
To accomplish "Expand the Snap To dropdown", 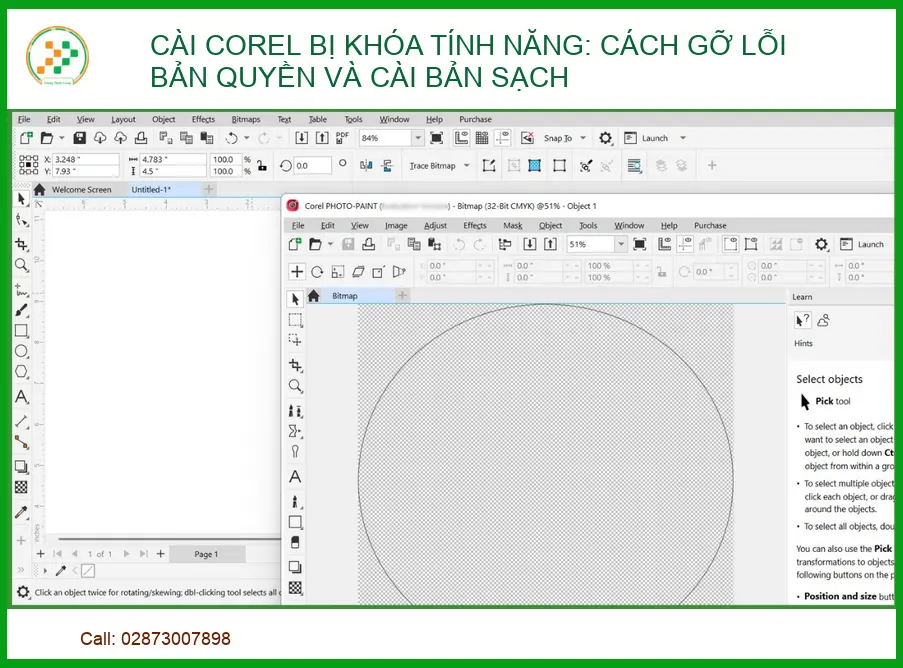I will (582, 138).
